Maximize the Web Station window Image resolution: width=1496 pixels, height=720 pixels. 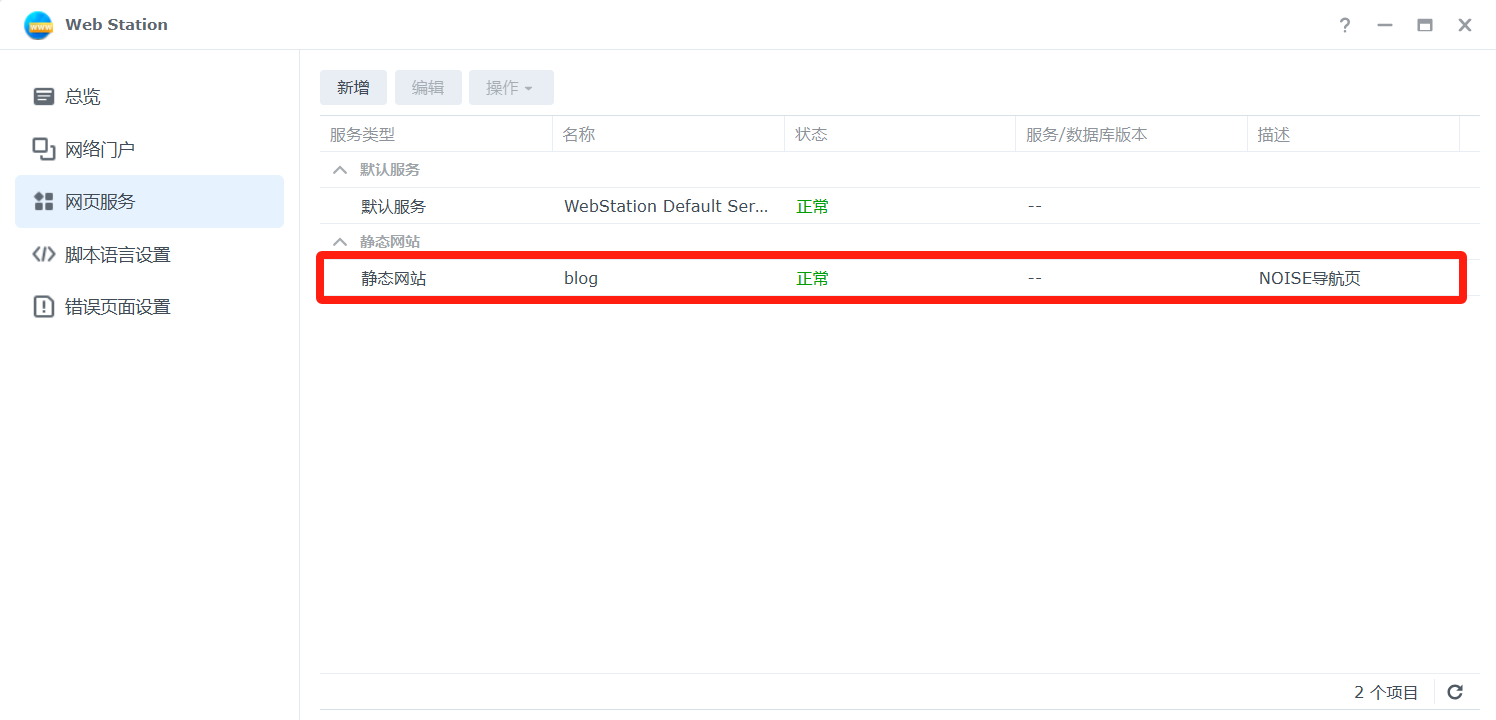[x=1425, y=25]
